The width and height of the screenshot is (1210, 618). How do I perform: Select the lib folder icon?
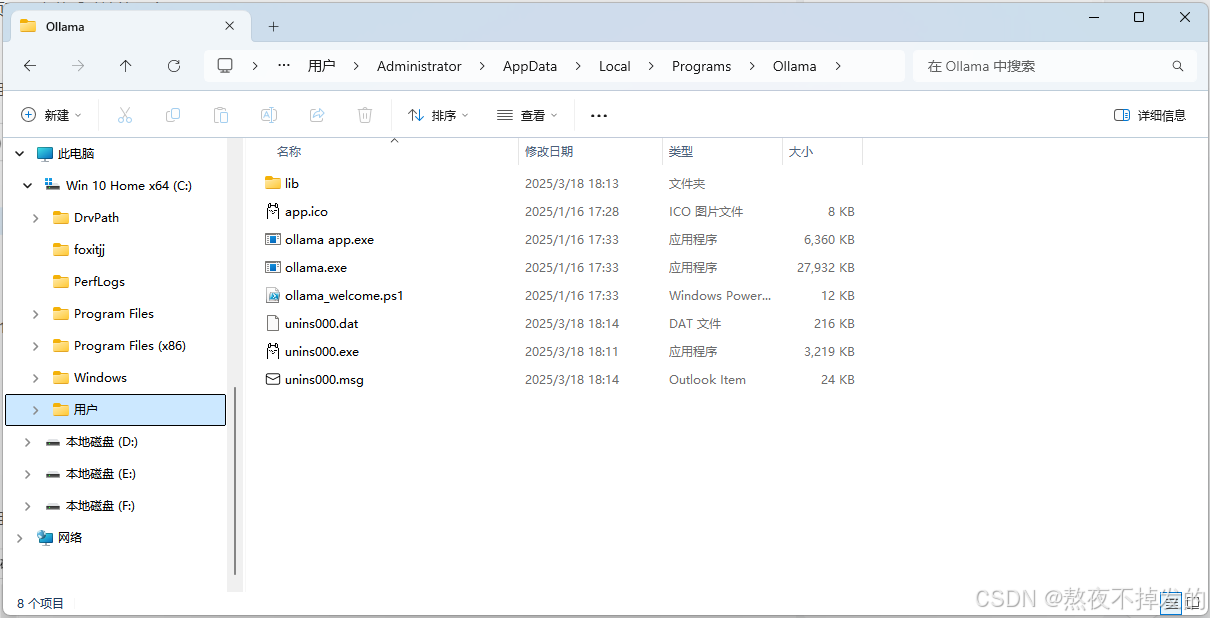(x=273, y=183)
